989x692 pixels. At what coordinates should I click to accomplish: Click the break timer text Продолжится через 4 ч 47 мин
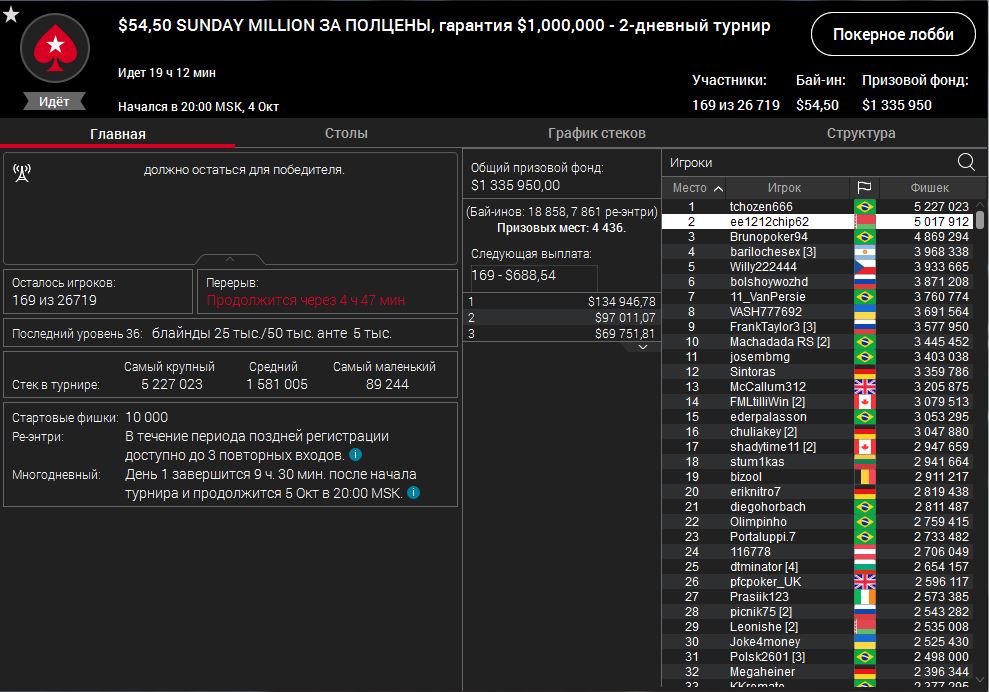tap(306, 300)
